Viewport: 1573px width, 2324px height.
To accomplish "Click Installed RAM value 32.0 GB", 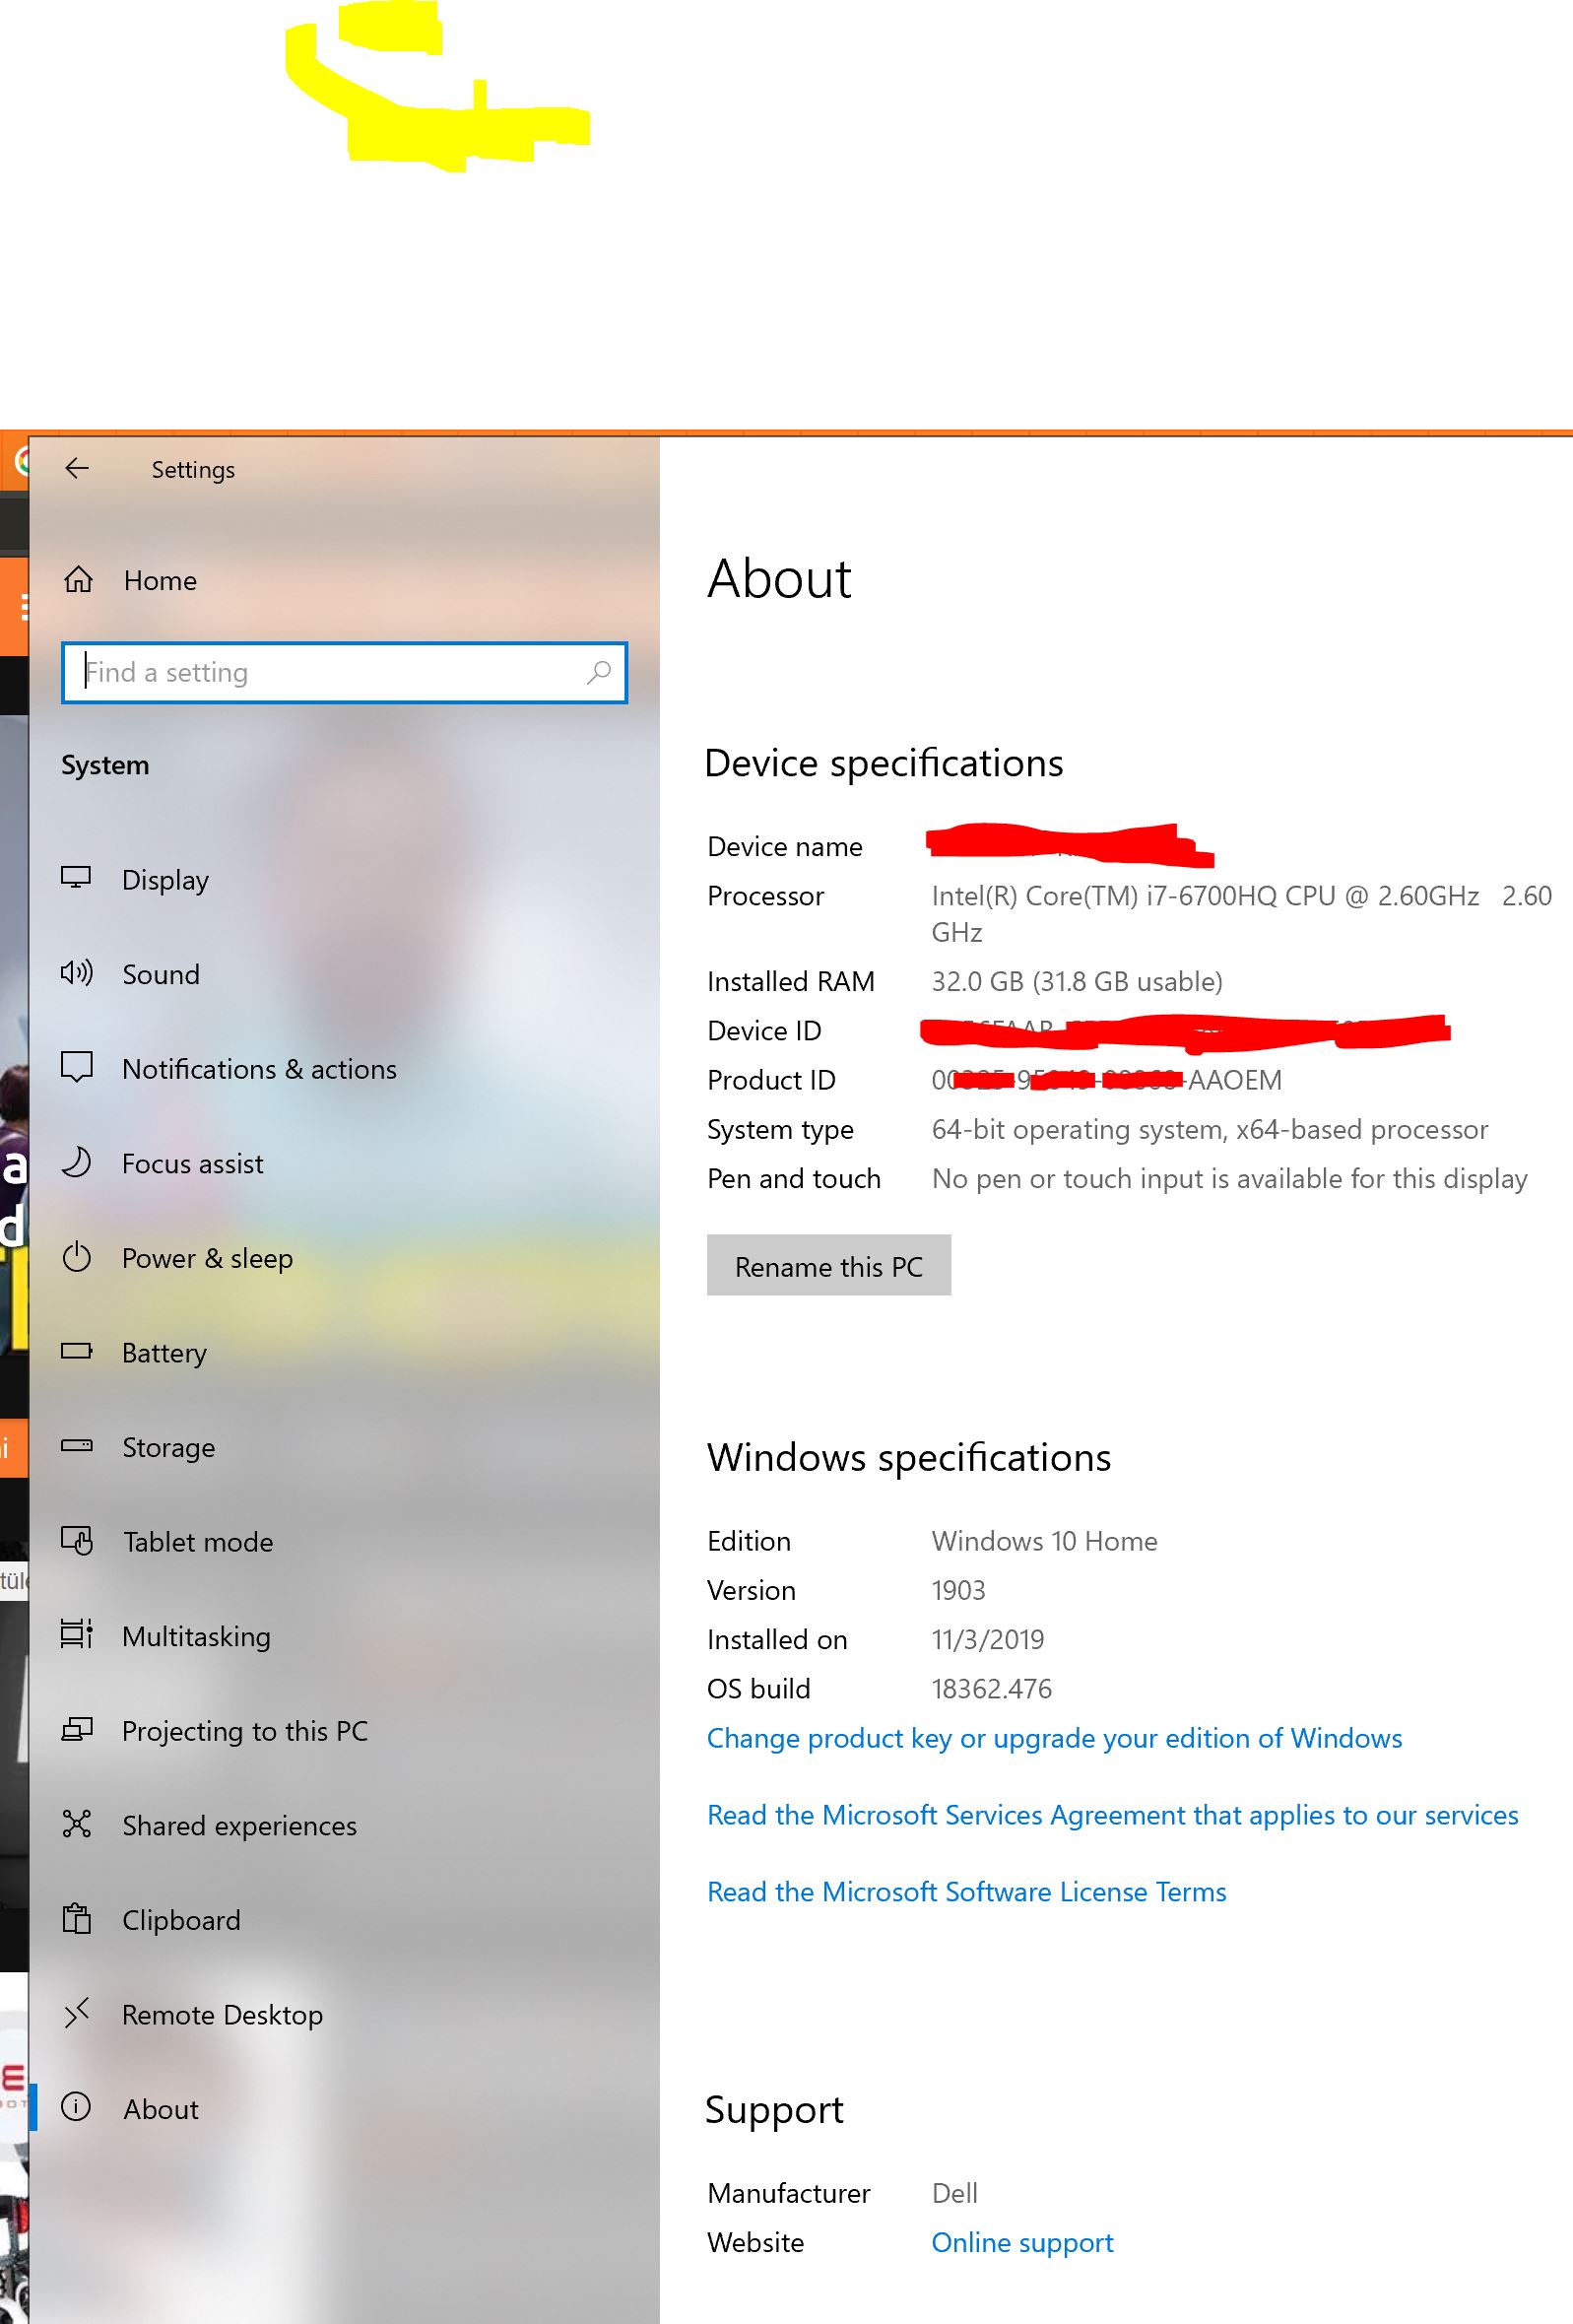I will tap(1077, 982).
